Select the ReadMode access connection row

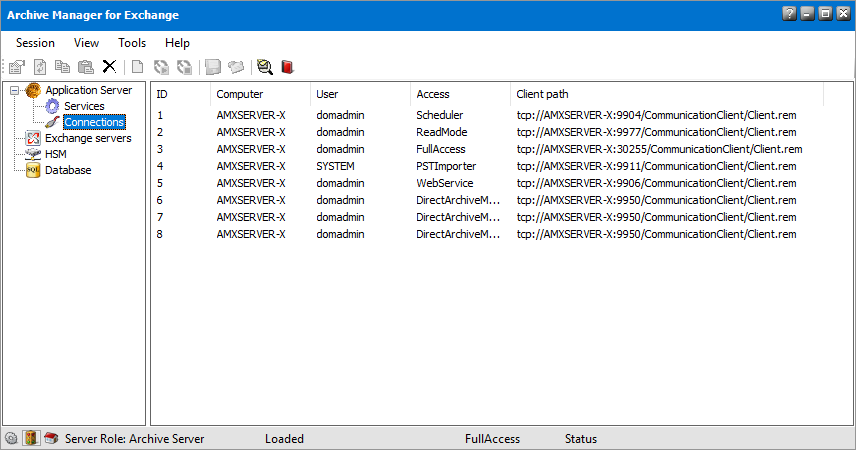487,132
